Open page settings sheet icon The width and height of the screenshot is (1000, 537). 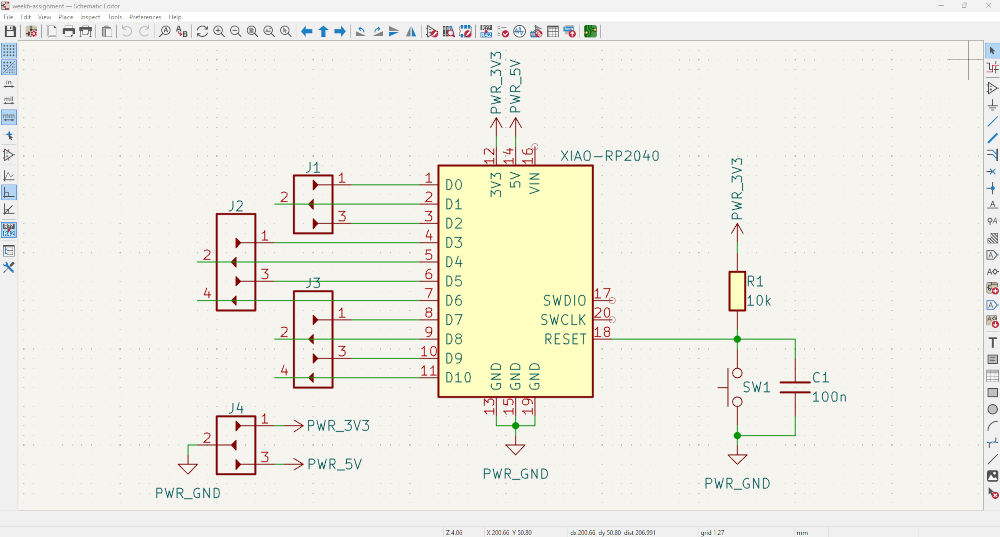52,31
